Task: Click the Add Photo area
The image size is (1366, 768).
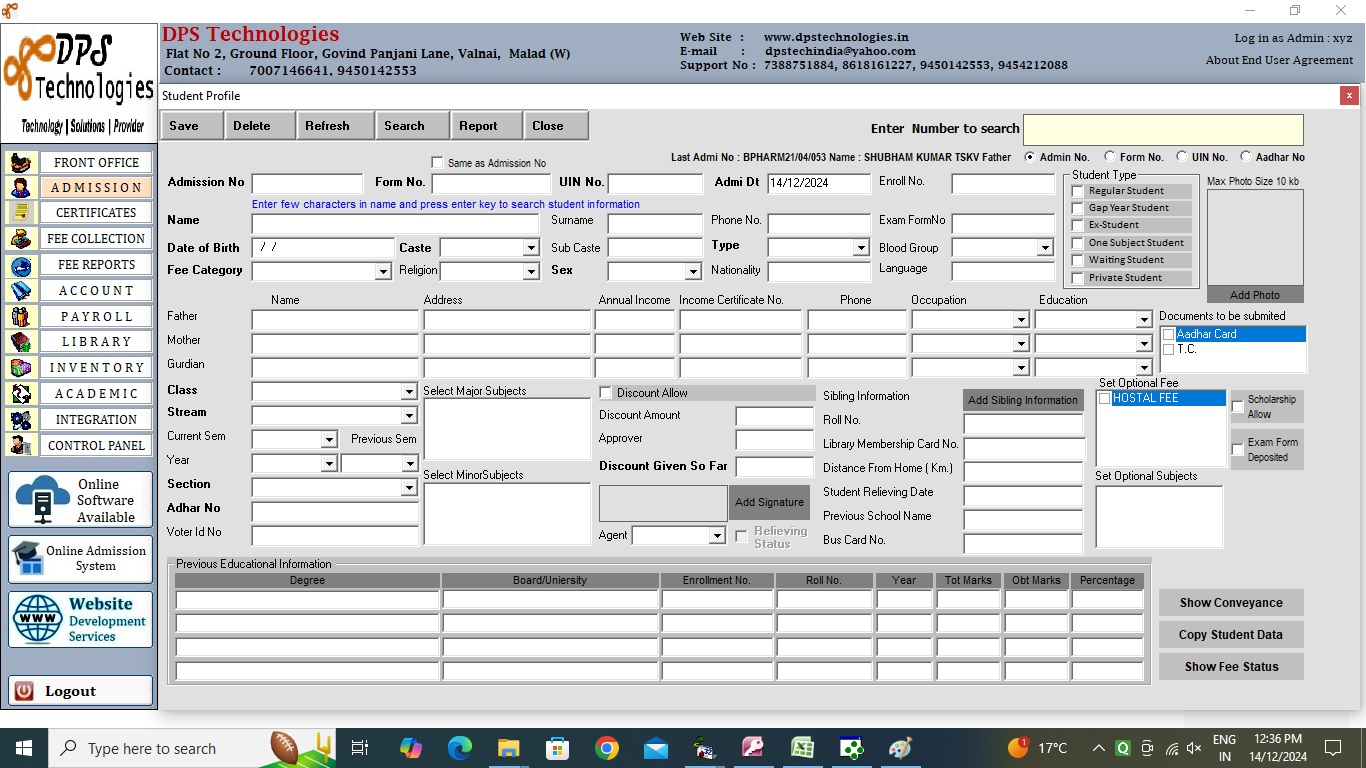Action: coord(1255,295)
